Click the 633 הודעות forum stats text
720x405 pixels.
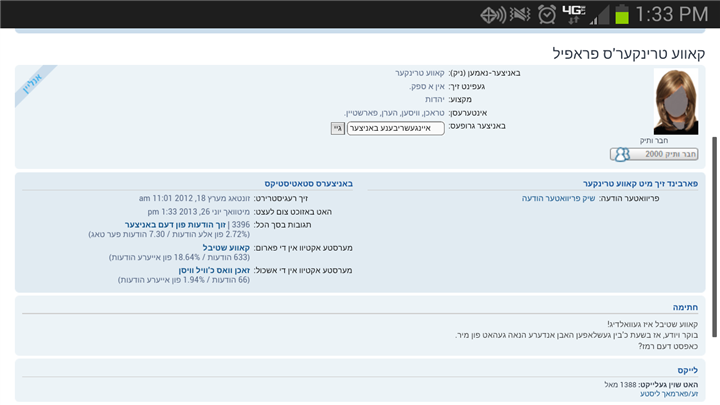pos(179,257)
